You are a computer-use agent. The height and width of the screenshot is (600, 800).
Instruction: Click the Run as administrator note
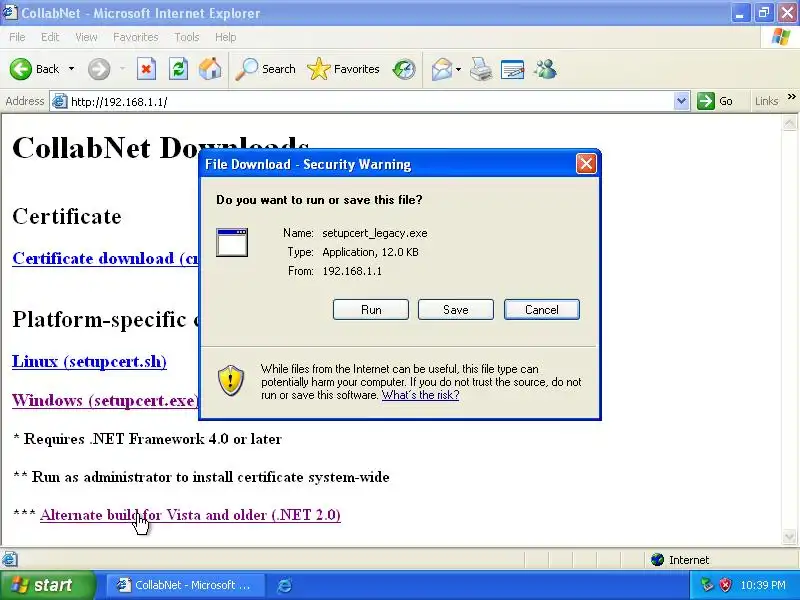click(x=201, y=477)
